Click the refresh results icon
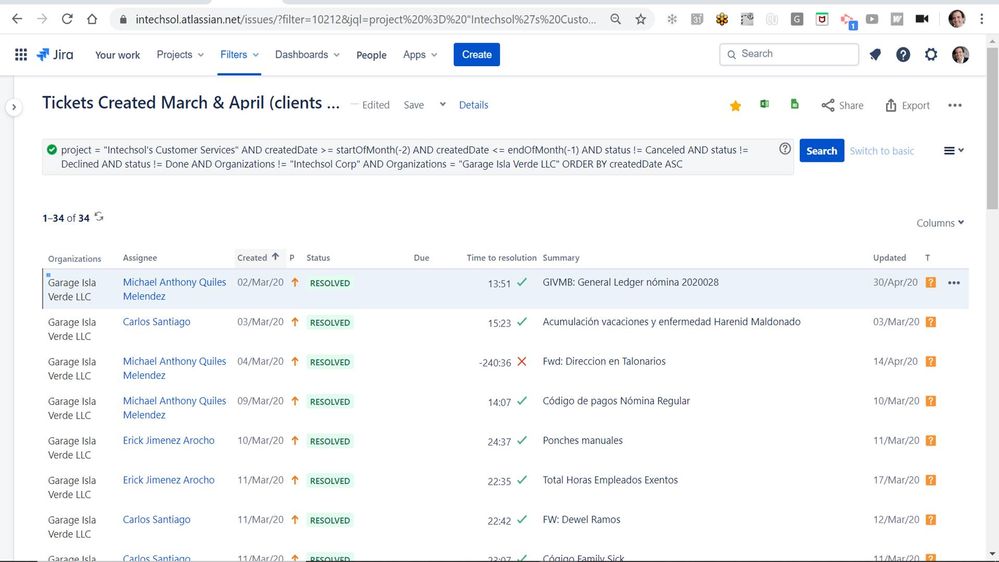This screenshot has height=562, width=999. tap(99, 217)
